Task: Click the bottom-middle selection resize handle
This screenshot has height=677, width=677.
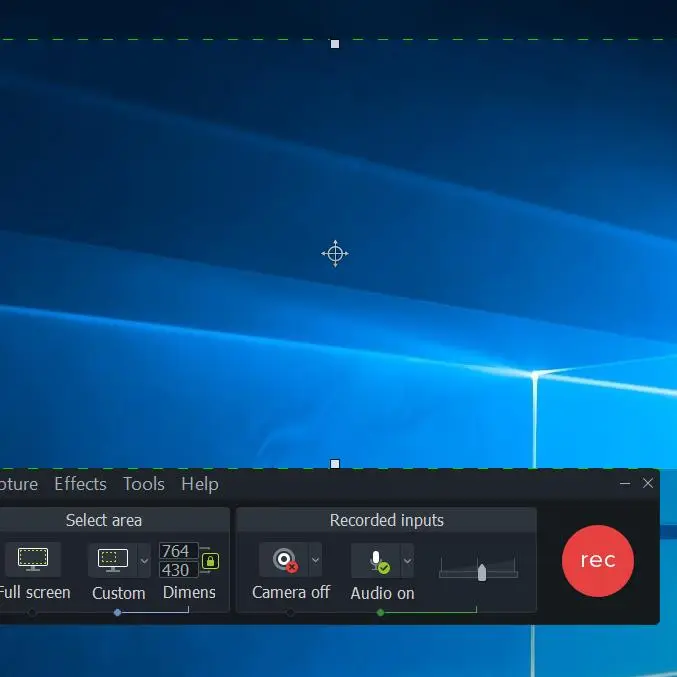Action: (335, 464)
